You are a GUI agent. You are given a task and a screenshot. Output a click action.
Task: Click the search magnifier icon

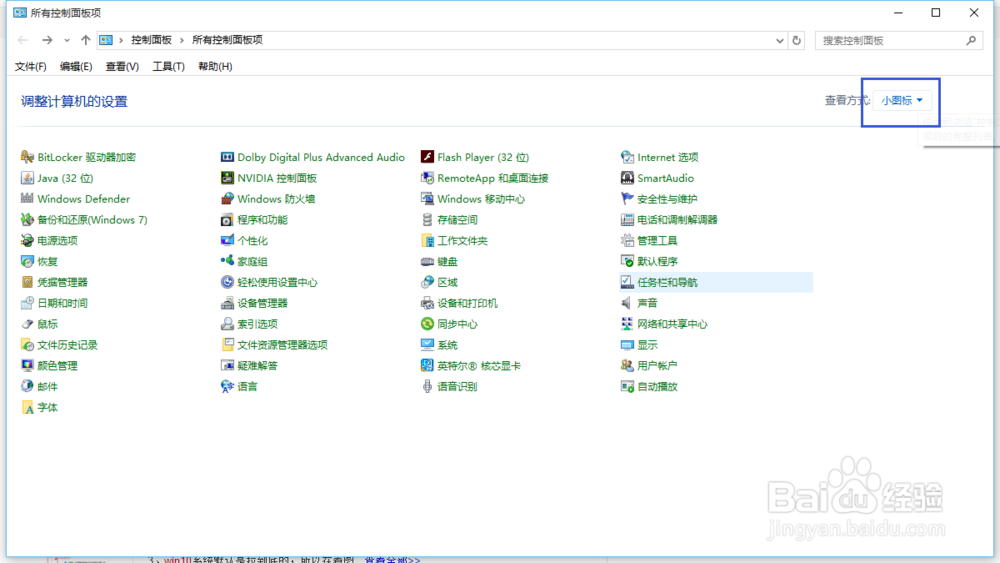[x=971, y=40]
